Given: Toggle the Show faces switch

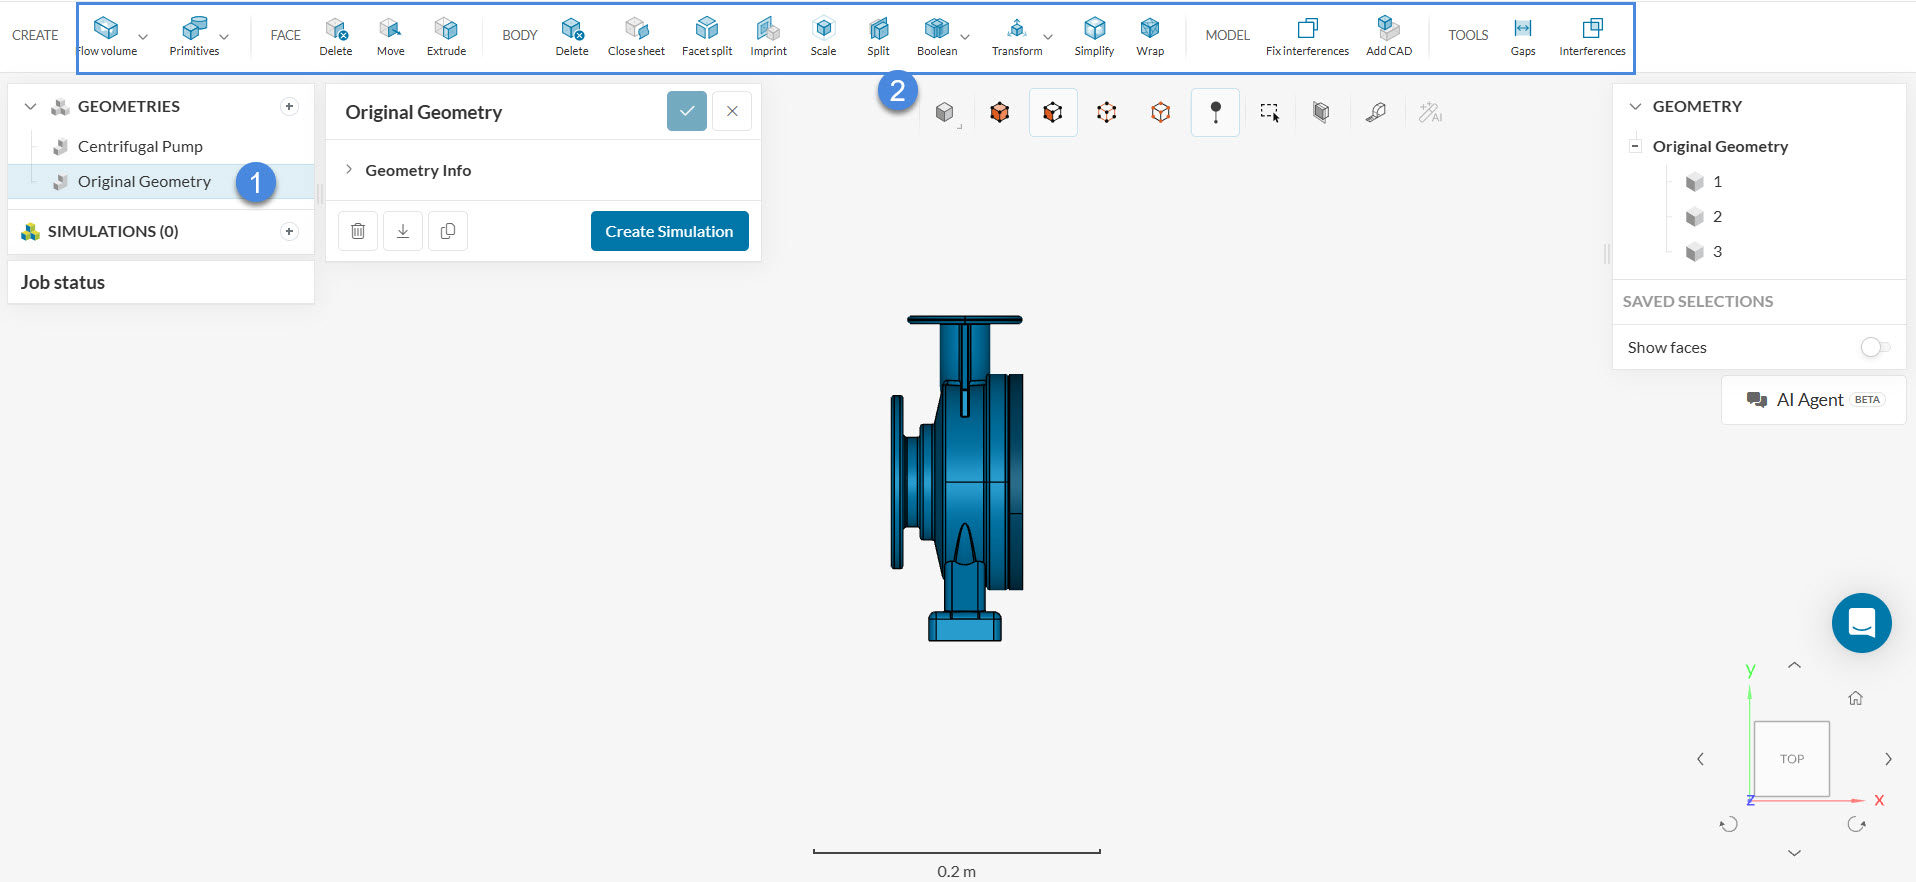Looking at the screenshot, I should (x=1874, y=347).
